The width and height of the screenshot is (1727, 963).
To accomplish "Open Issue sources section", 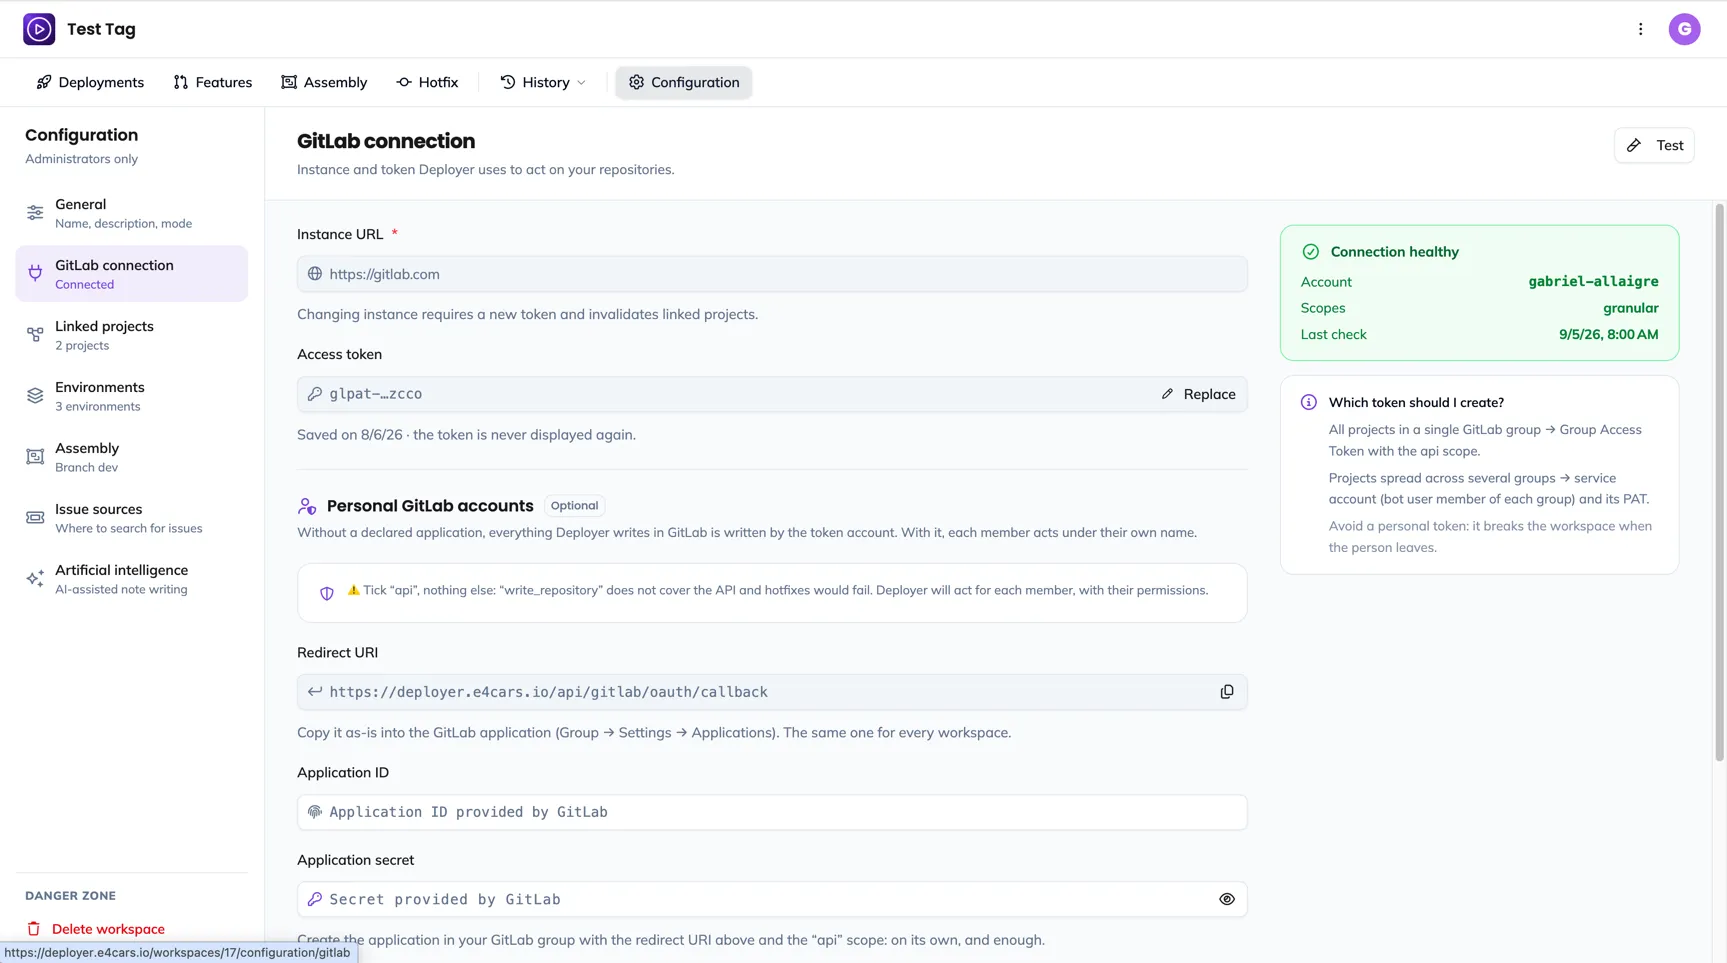I will click(x=132, y=518).
